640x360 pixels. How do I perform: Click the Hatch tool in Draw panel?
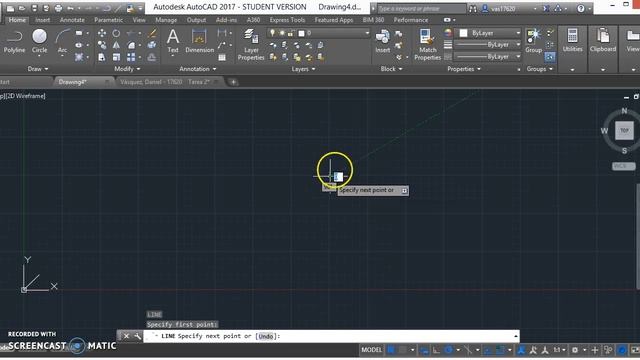click(x=79, y=57)
